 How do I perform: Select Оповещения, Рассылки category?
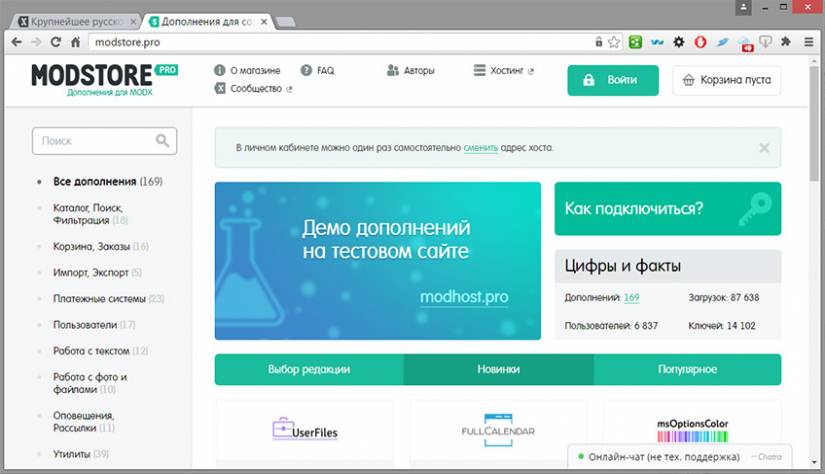(x=84, y=422)
